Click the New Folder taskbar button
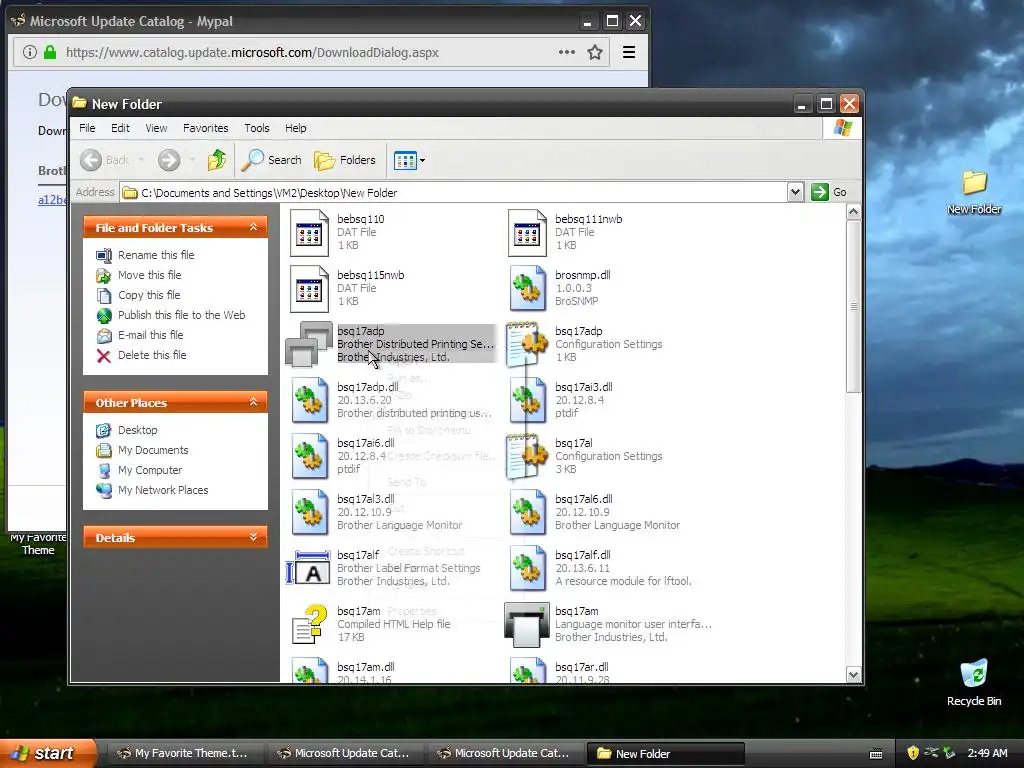1024x768 pixels. tap(665, 754)
